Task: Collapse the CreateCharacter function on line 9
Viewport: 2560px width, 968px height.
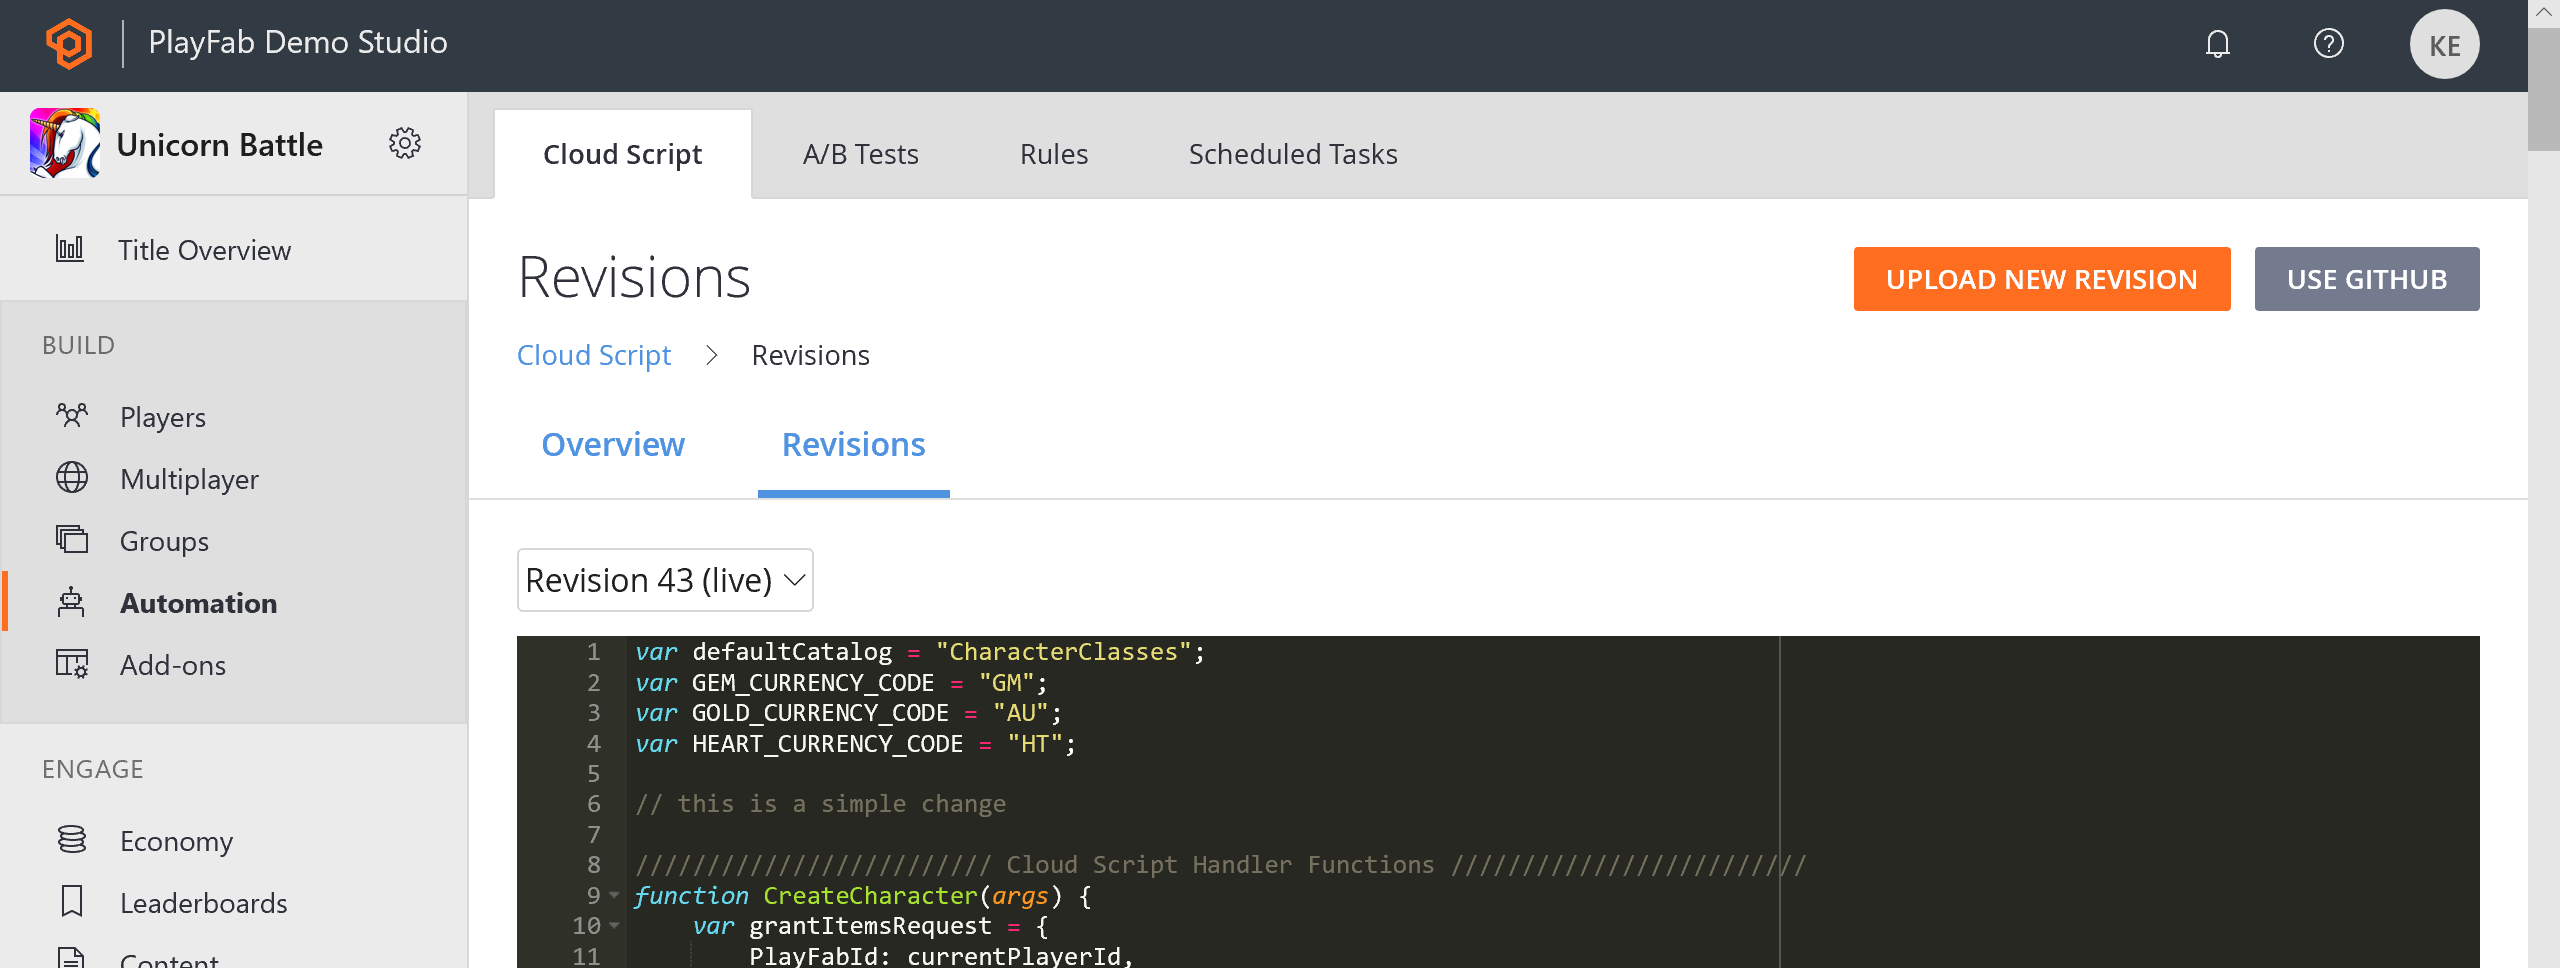Action: [615, 896]
